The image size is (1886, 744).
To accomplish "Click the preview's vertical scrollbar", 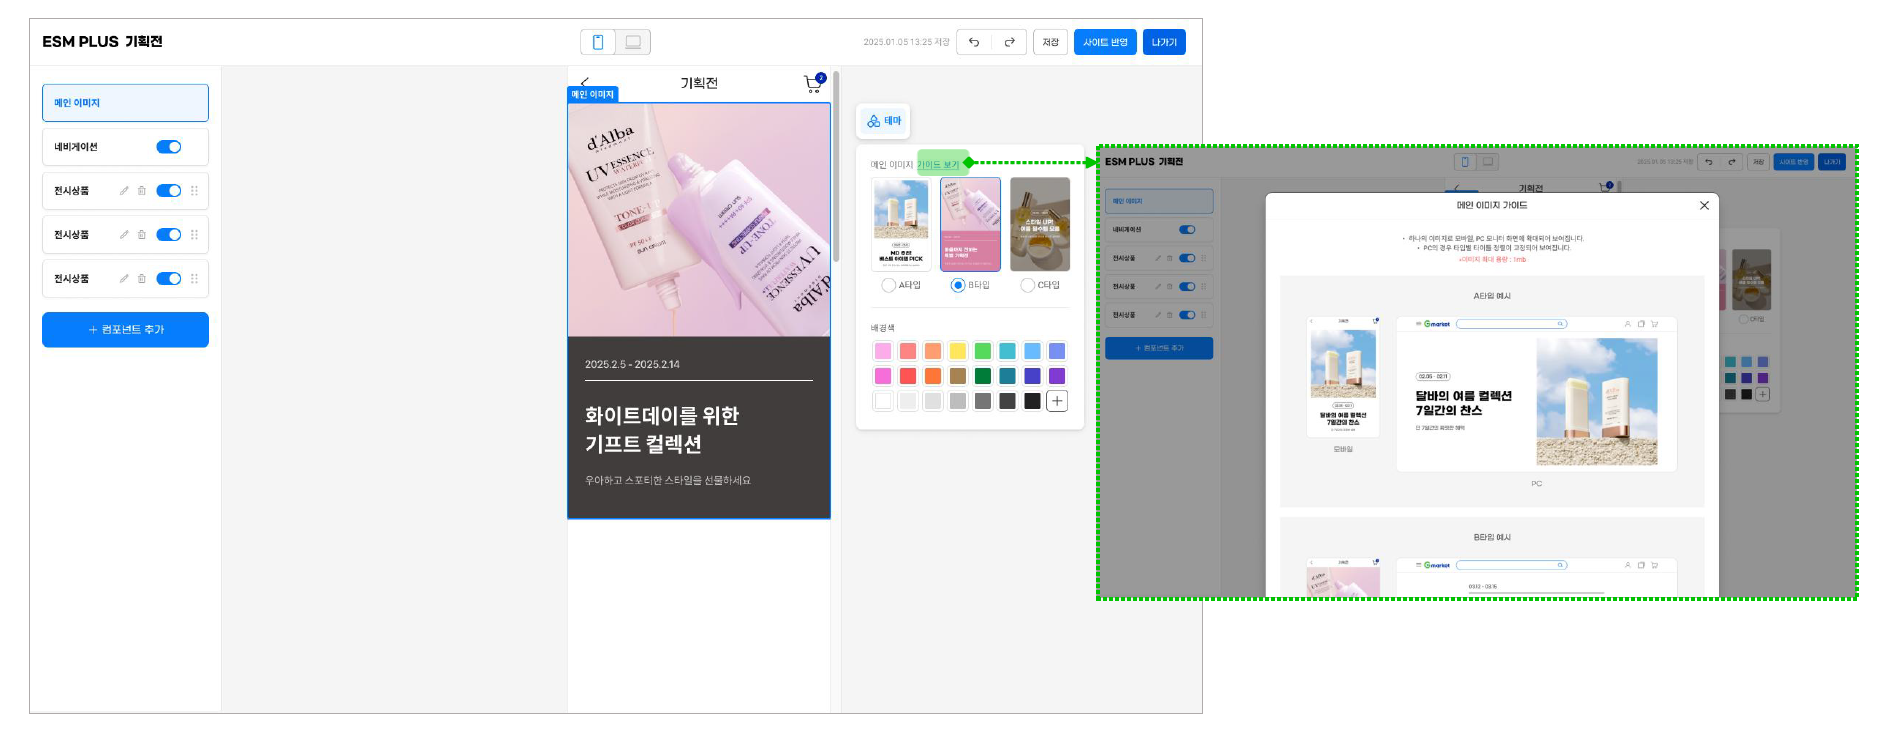I will [836, 166].
